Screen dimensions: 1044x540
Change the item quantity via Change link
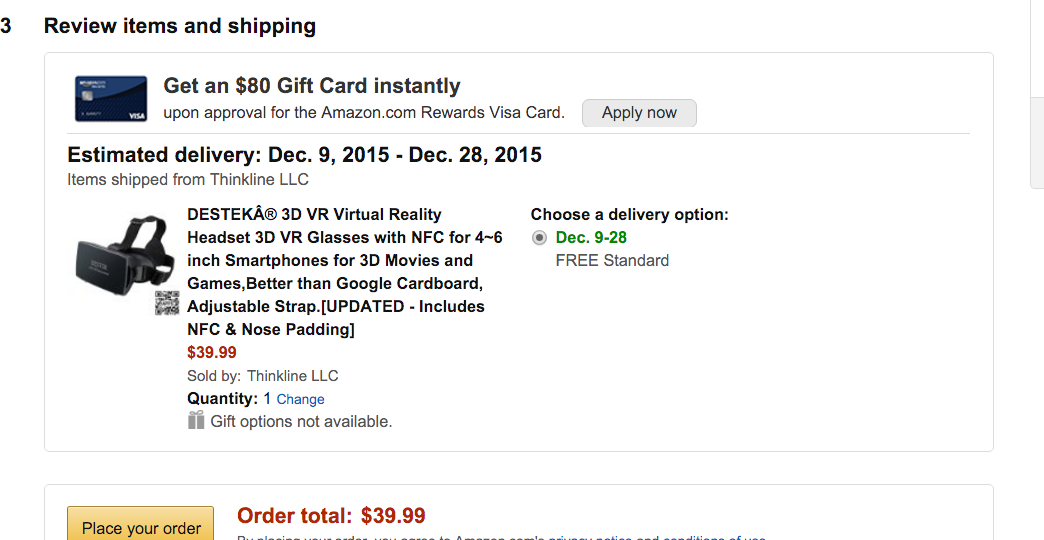tap(300, 399)
